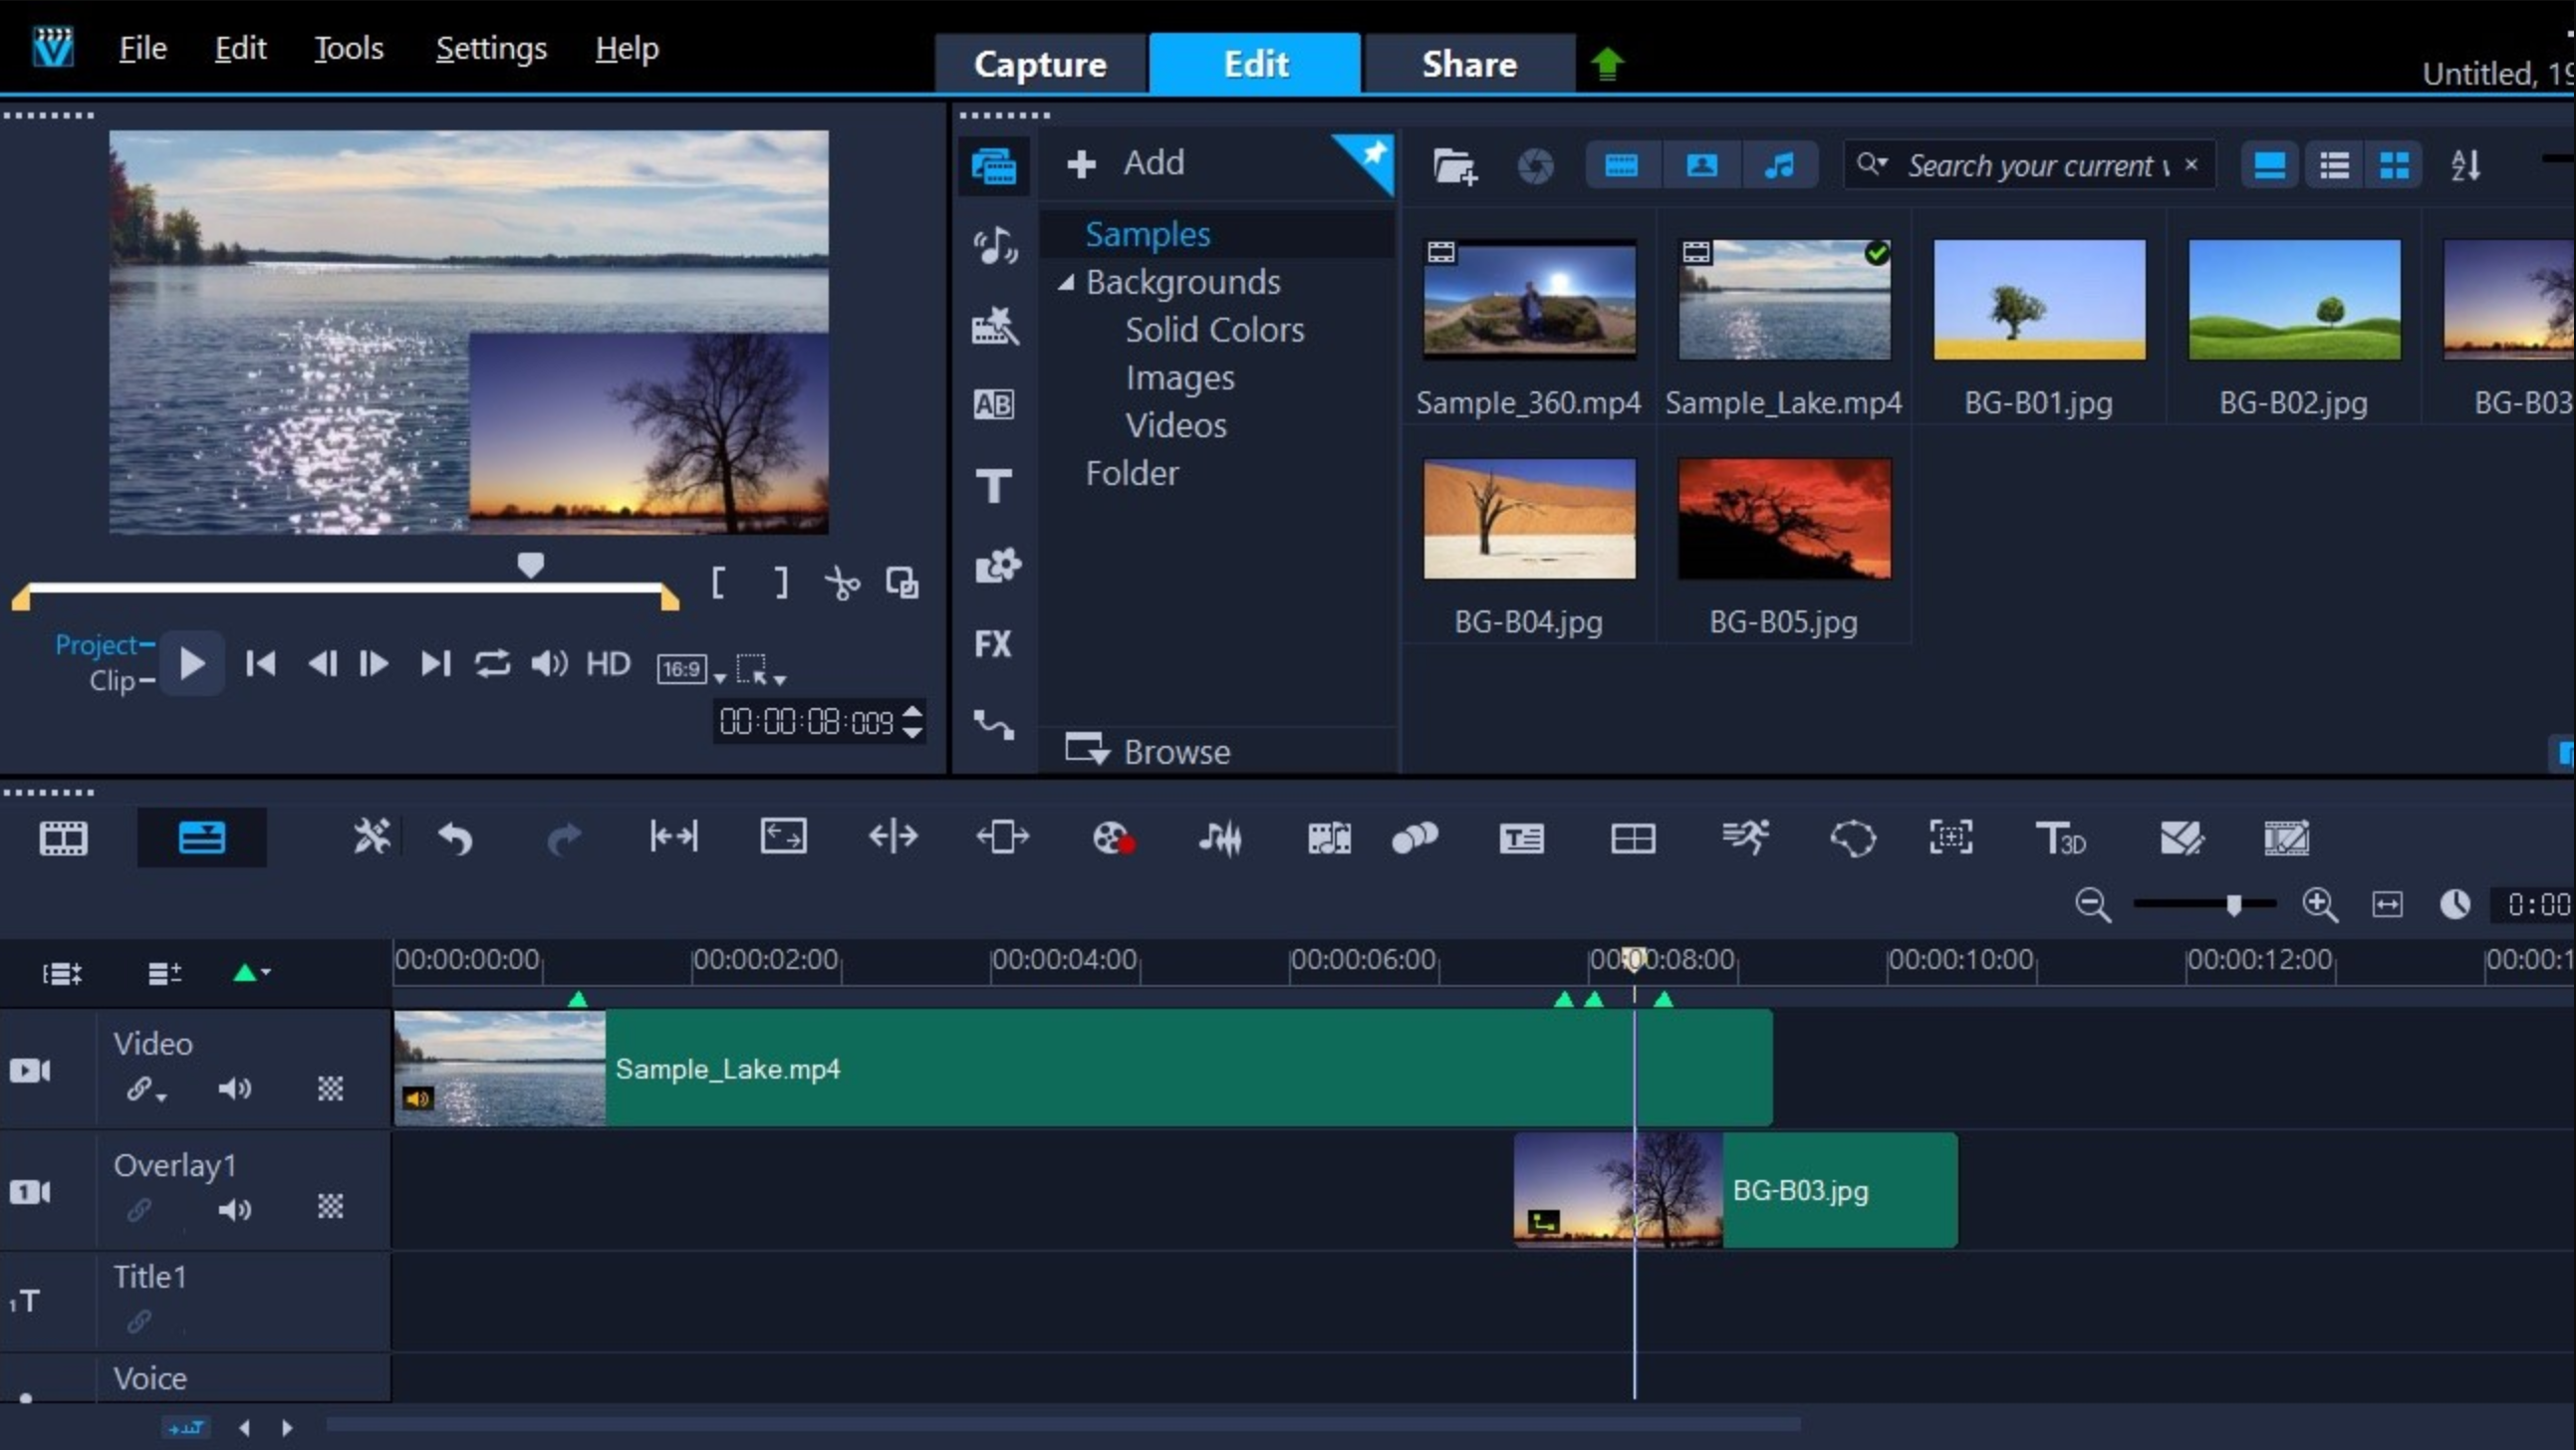Undo the last action
The width and height of the screenshot is (2576, 1450).
pyautogui.click(x=454, y=838)
